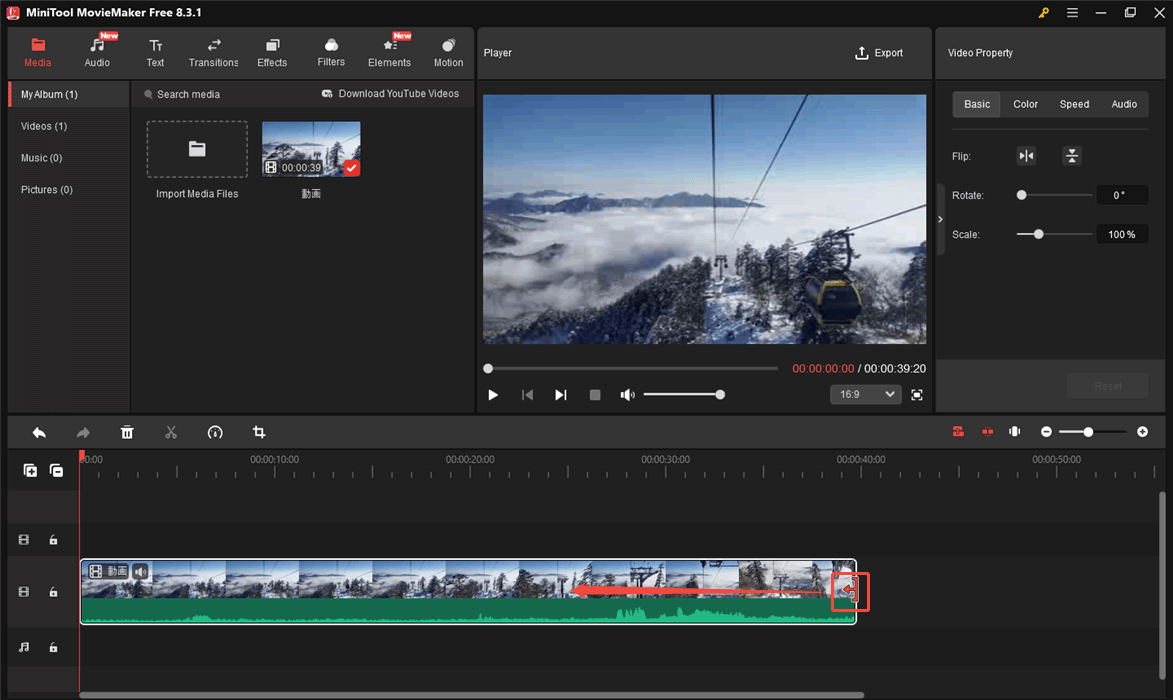Click Download YouTube Videos link
This screenshot has height=700, width=1173.
(390, 94)
